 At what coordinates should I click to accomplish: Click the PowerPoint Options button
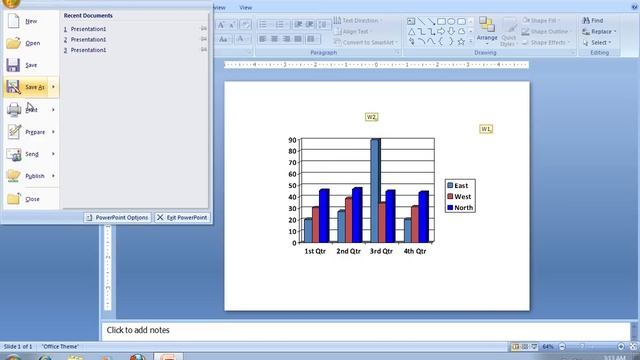pyautogui.click(x=118, y=218)
